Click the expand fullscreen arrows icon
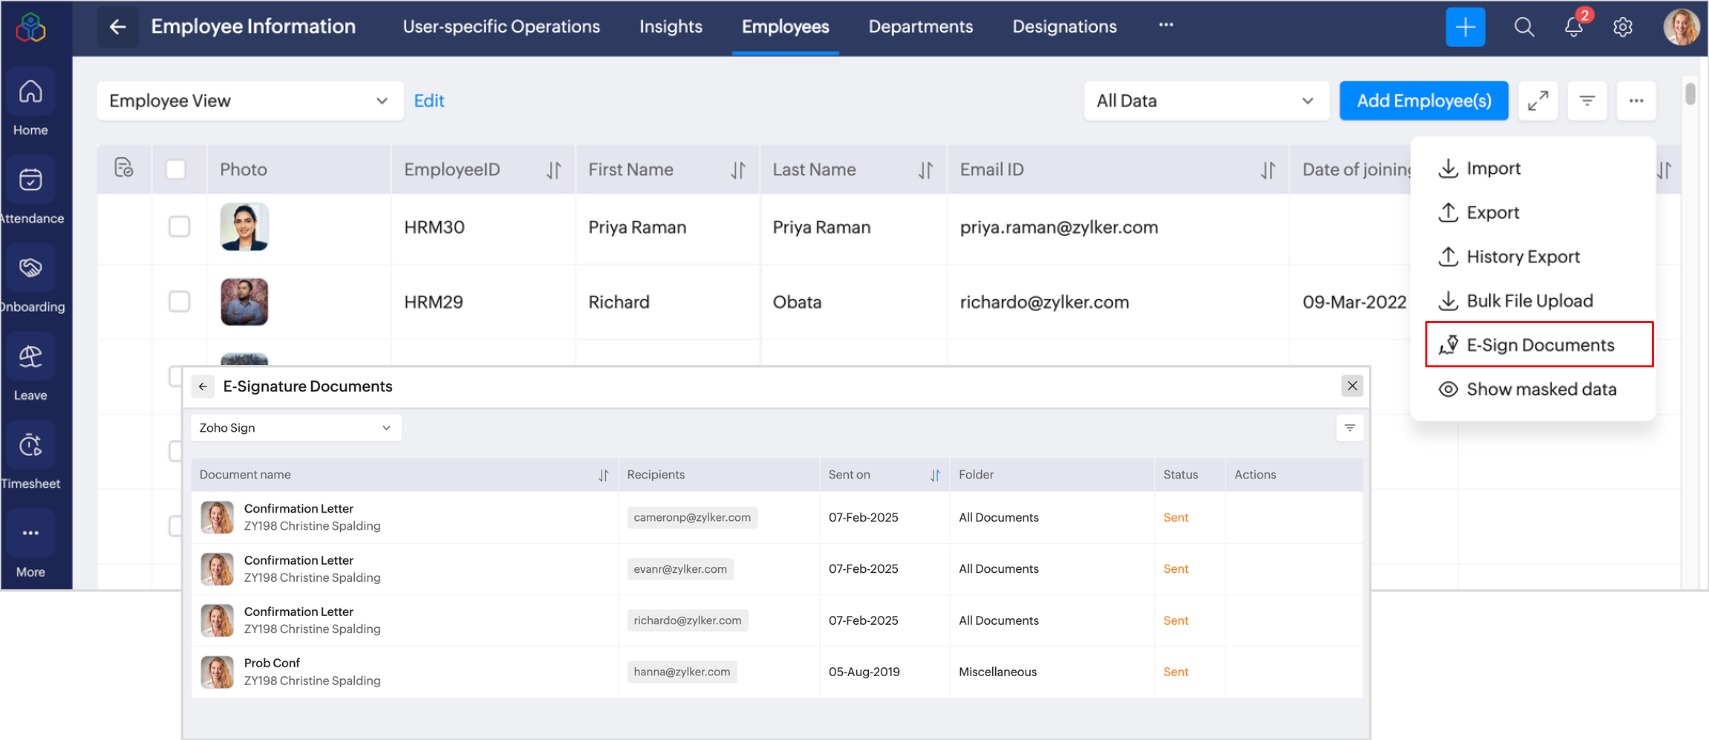This screenshot has height=740, width=1709. click(1538, 101)
